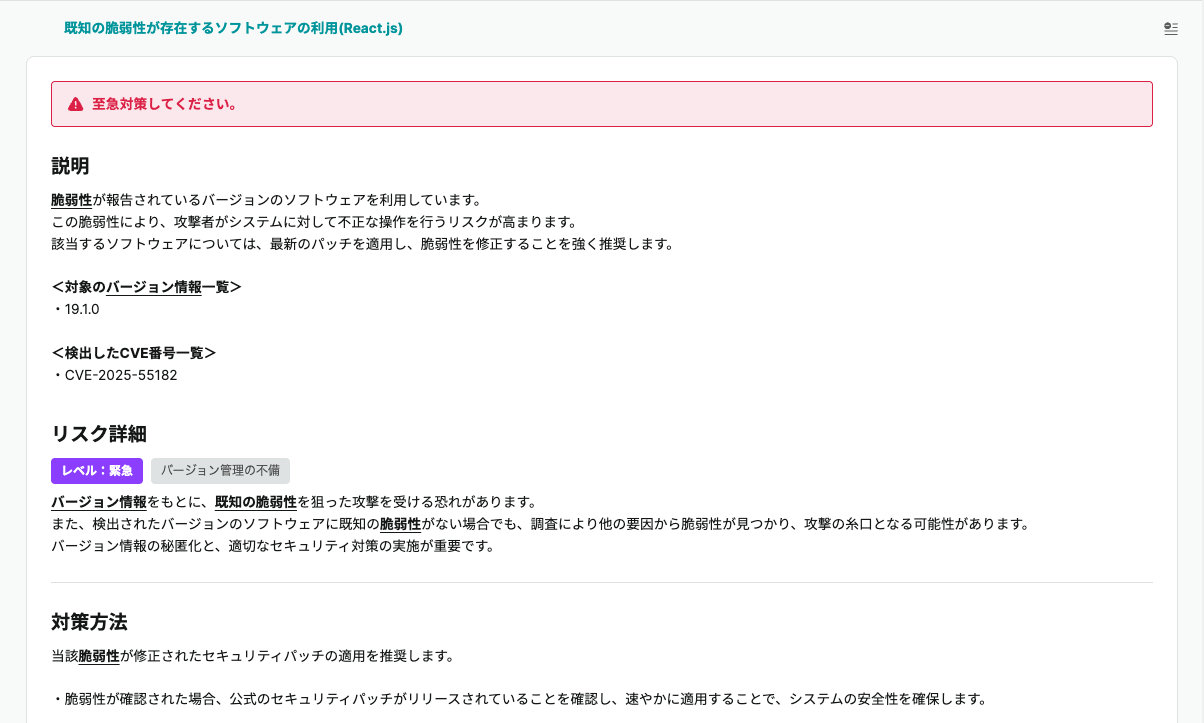Click the 検出したCVE番号一覧 heading

click(x=135, y=352)
